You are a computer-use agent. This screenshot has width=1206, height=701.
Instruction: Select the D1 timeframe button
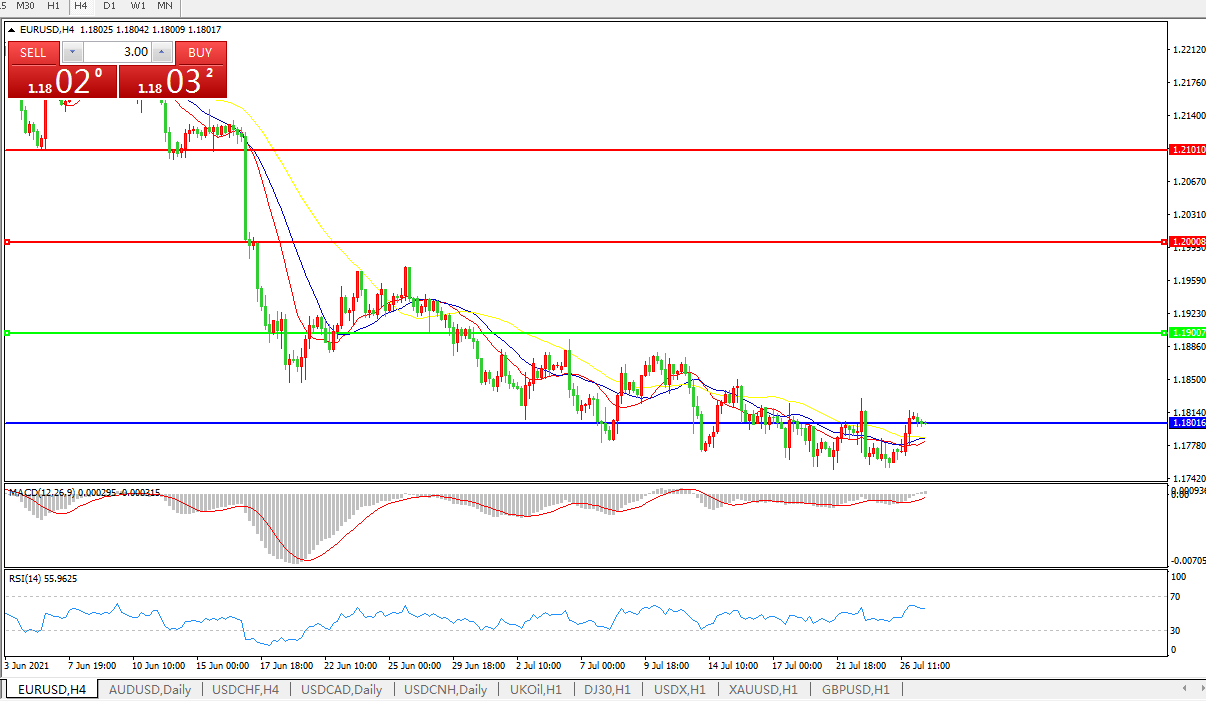(x=110, y=6)
